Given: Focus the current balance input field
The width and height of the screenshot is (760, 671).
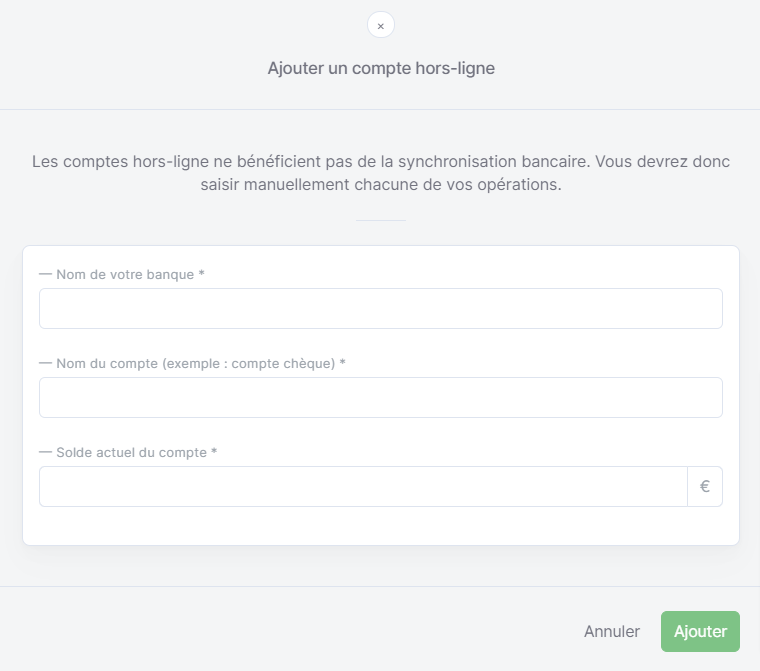Looking at the screenshot, I should click(363, 486).
